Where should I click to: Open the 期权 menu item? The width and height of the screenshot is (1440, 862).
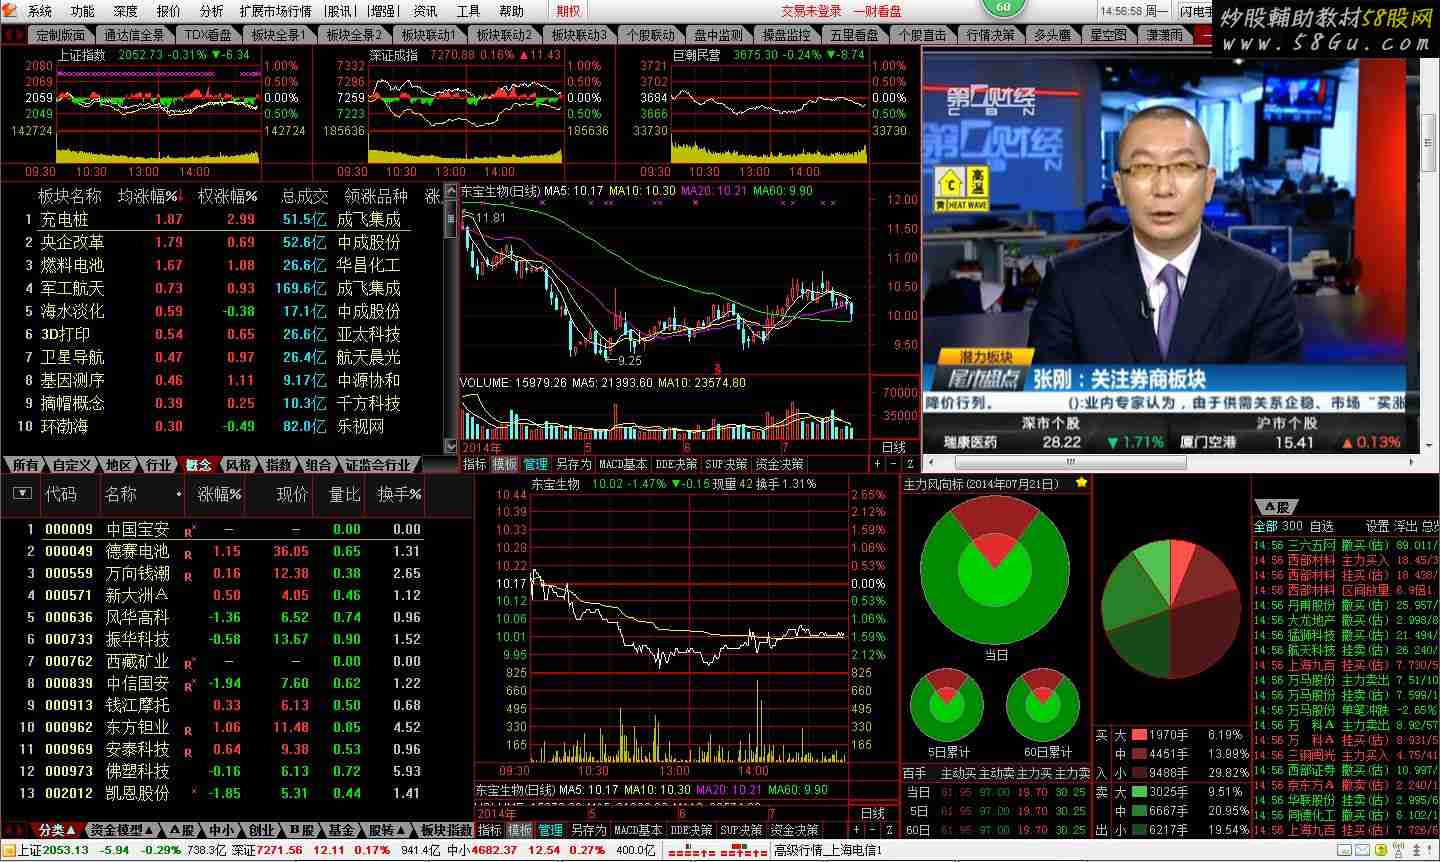[x=568, y=11]
